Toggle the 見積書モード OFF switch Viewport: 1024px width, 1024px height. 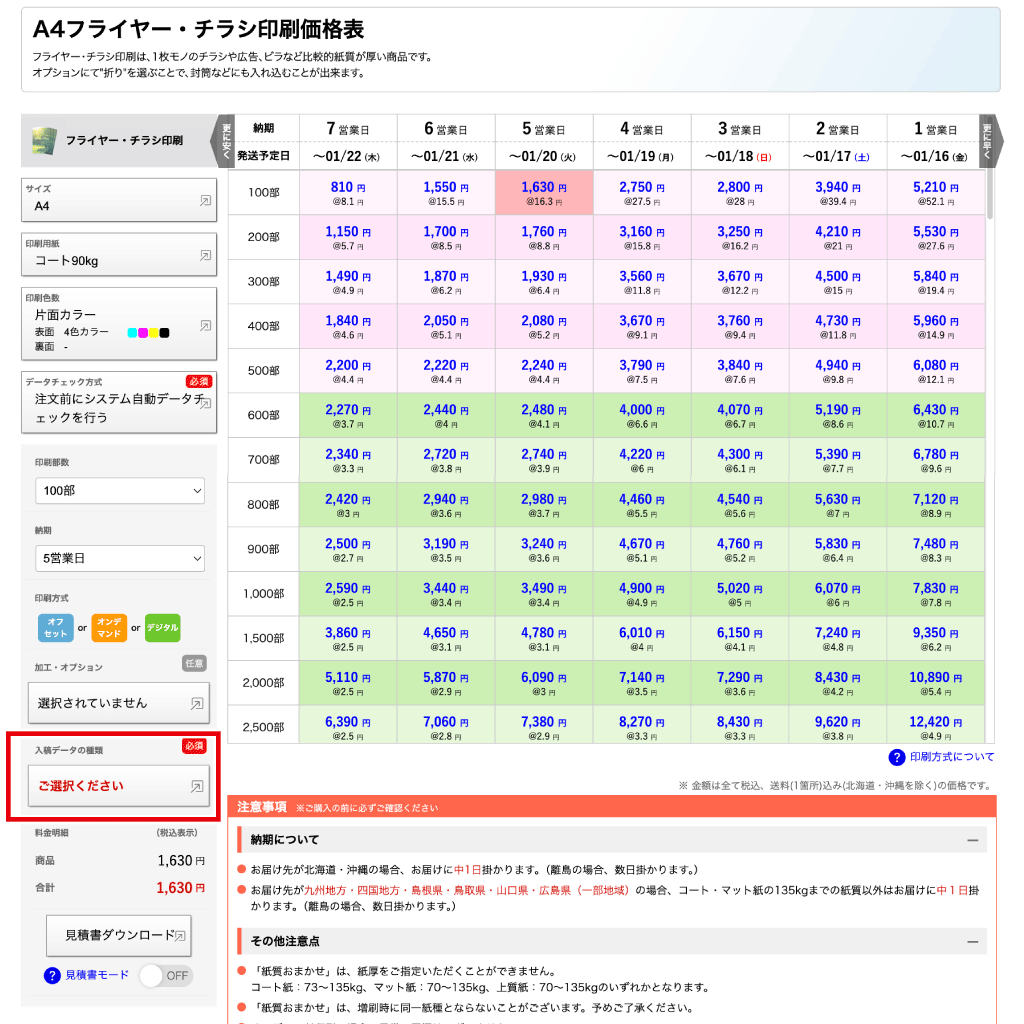tap(165, 975)
